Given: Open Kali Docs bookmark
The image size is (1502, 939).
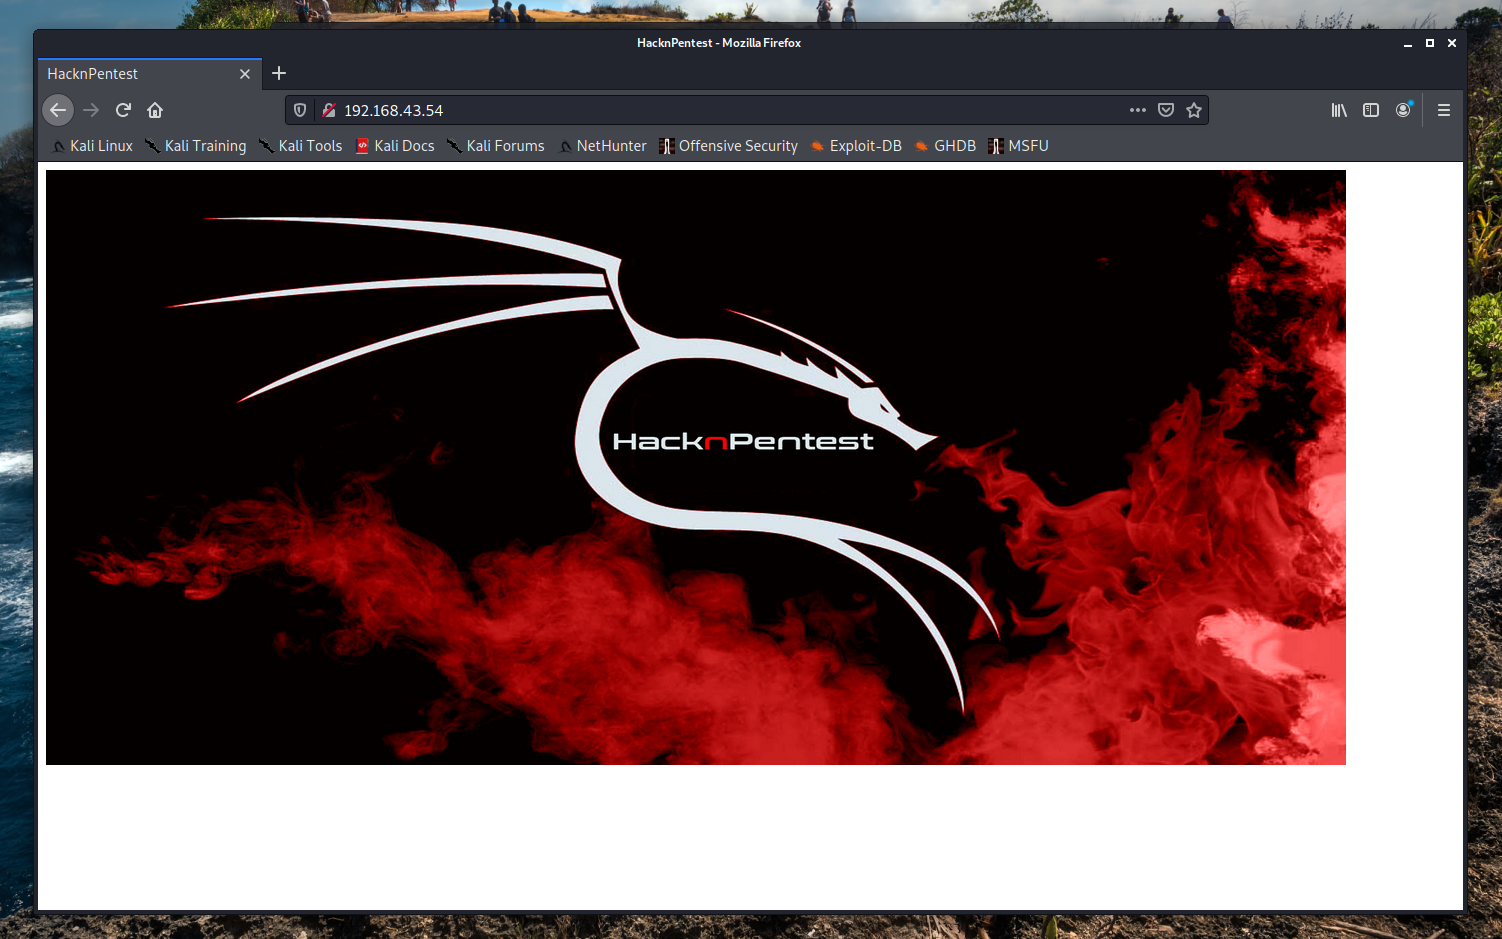Looking at the screenshot, I should [x=395, y=146].
